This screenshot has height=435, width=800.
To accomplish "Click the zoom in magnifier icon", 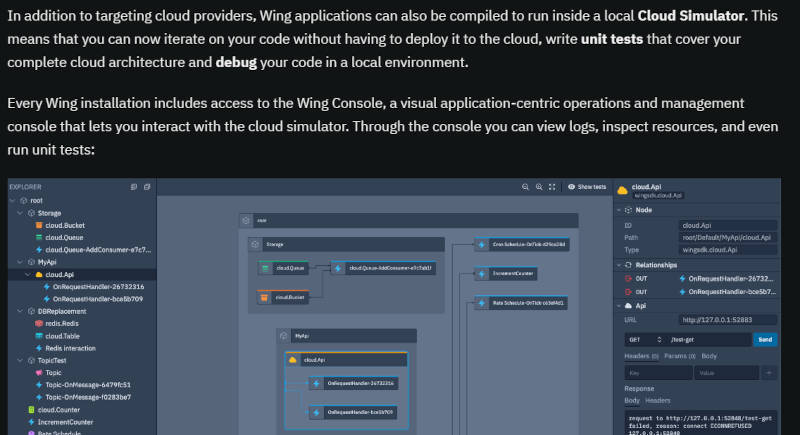I will coord(539,187).
